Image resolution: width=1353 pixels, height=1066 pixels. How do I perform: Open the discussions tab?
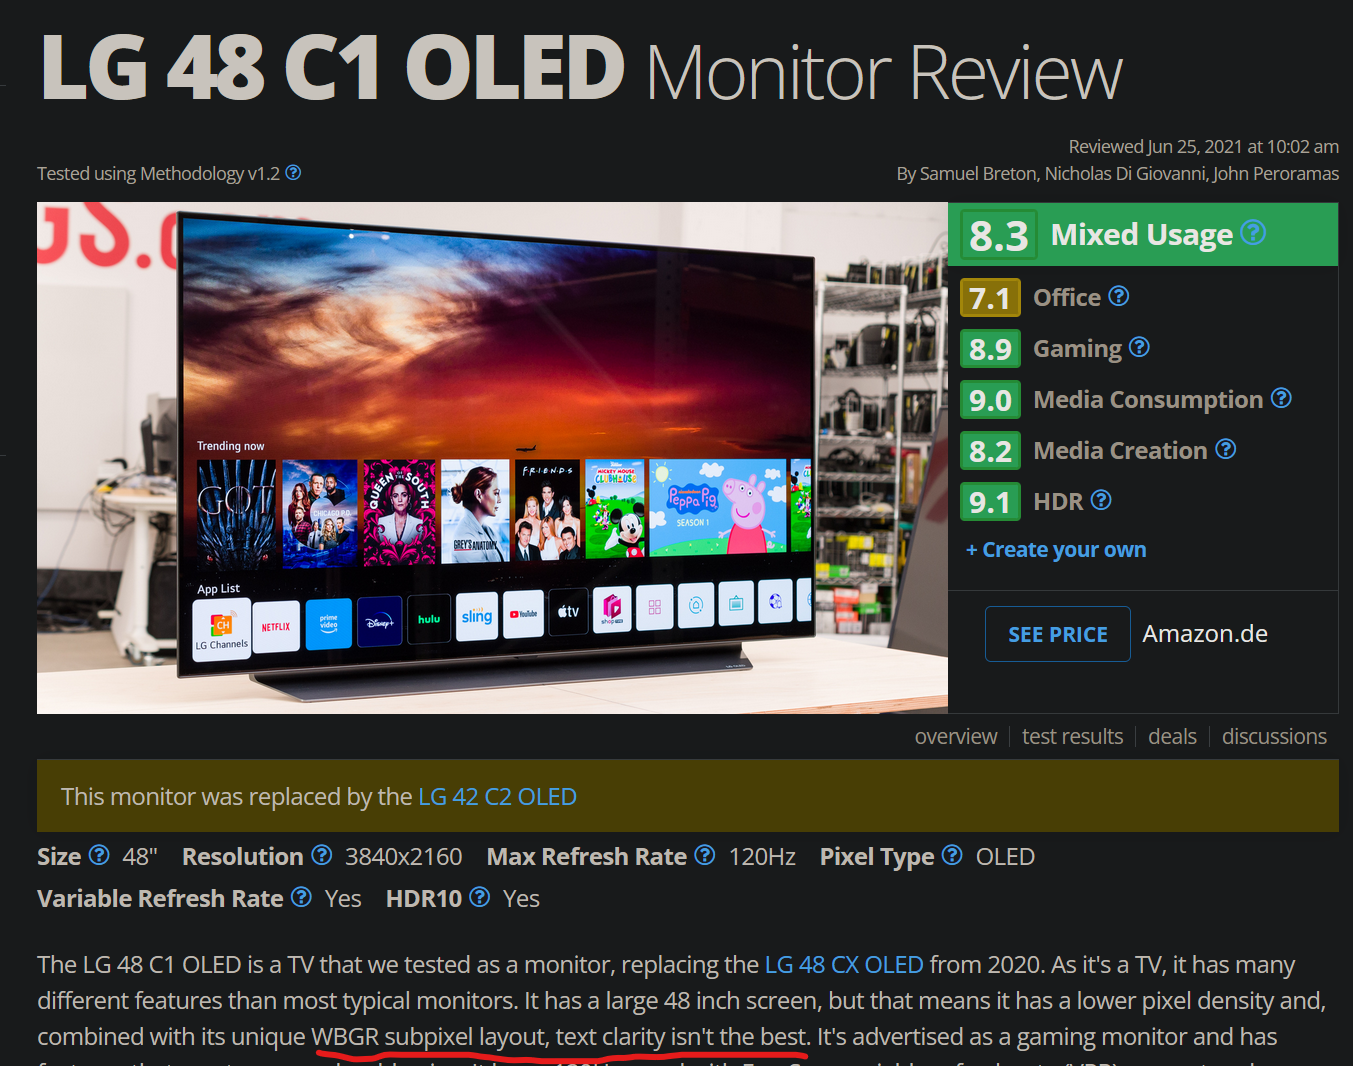1274,737
